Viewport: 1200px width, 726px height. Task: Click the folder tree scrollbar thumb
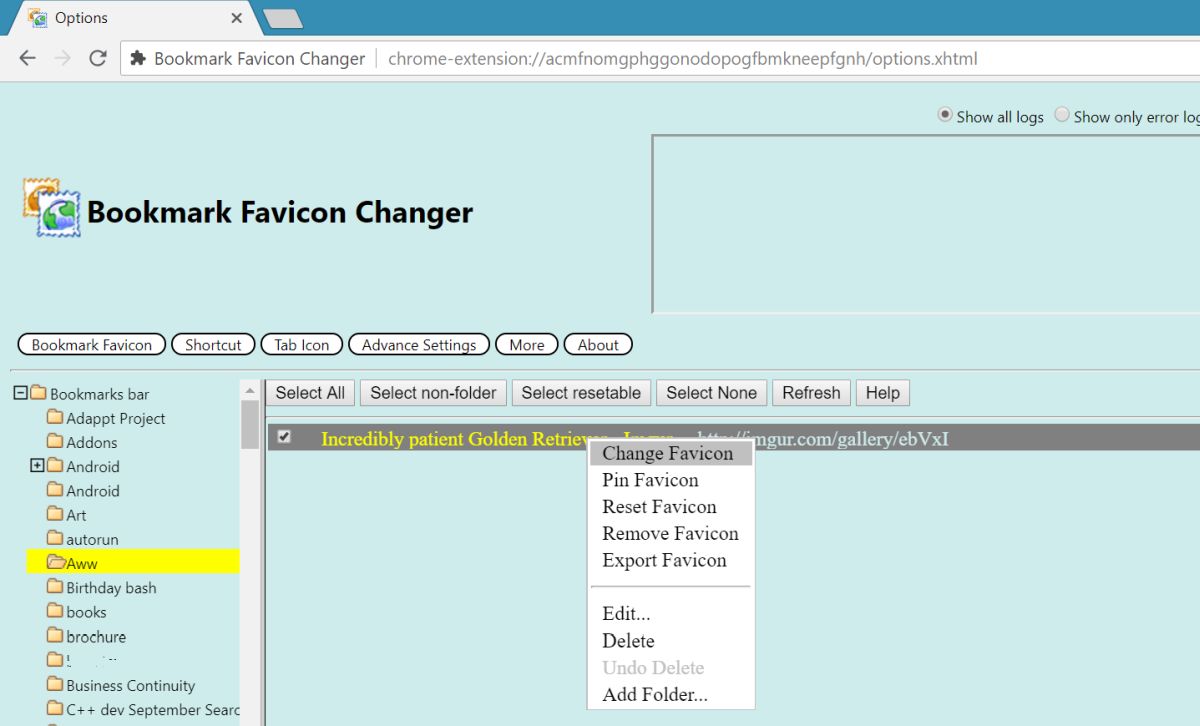point(250,424)
